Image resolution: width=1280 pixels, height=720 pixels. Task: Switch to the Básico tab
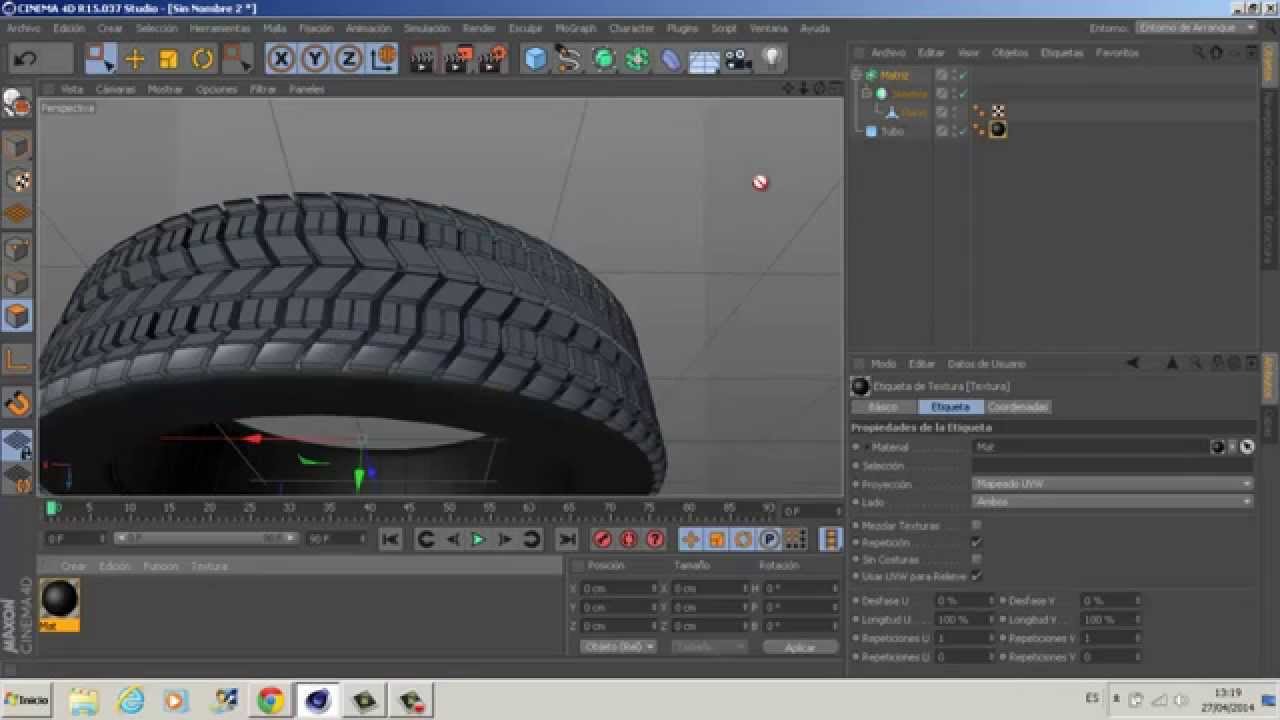883,407
